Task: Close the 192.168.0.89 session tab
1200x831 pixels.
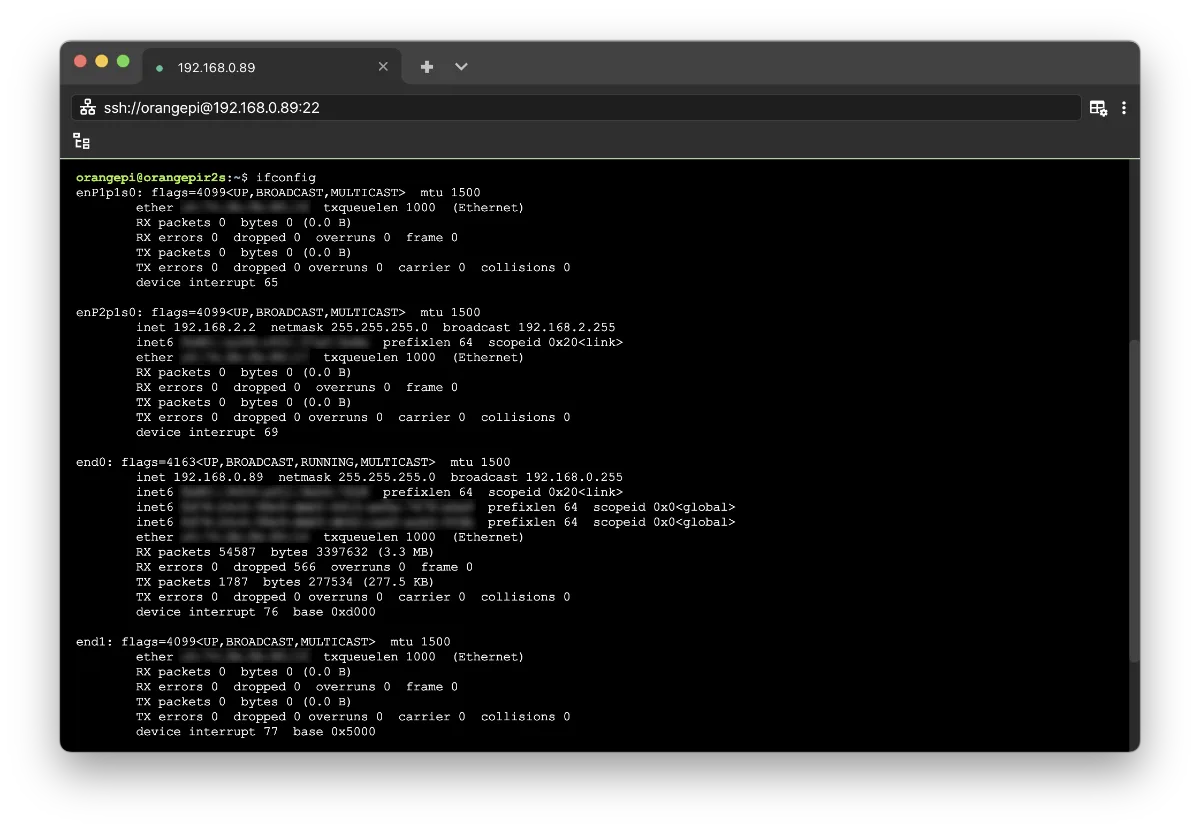Action: [x=383, y=67]
